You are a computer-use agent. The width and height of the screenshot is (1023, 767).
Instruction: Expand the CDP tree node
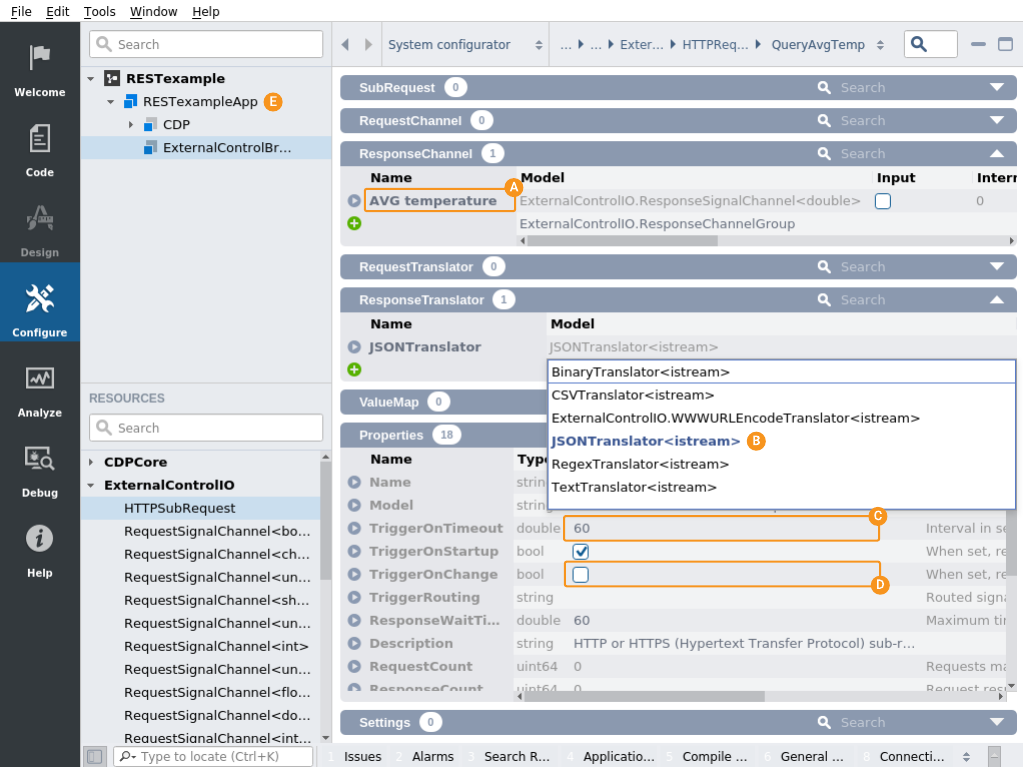tap(131, 125)
